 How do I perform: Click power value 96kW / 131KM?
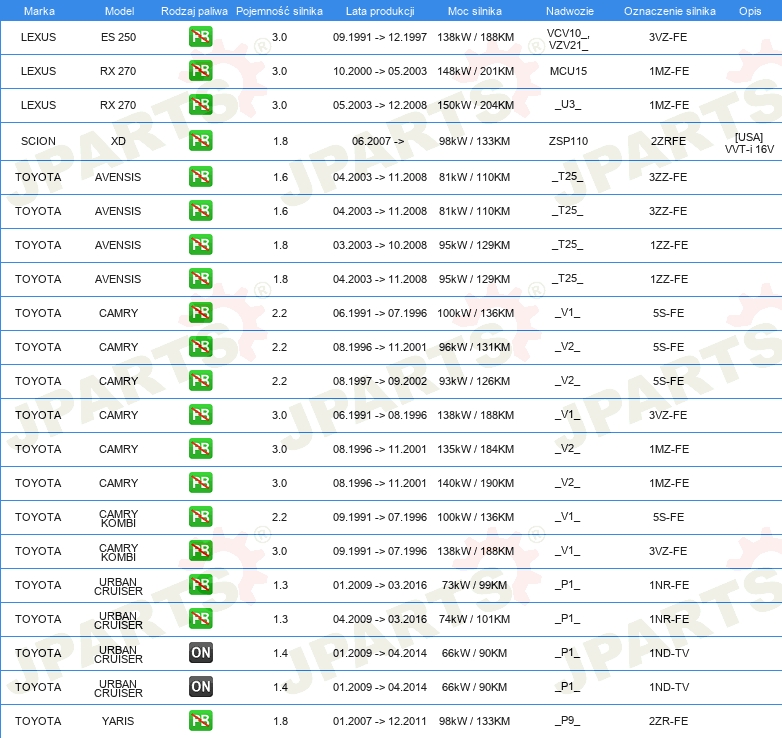tap(474, 347)
